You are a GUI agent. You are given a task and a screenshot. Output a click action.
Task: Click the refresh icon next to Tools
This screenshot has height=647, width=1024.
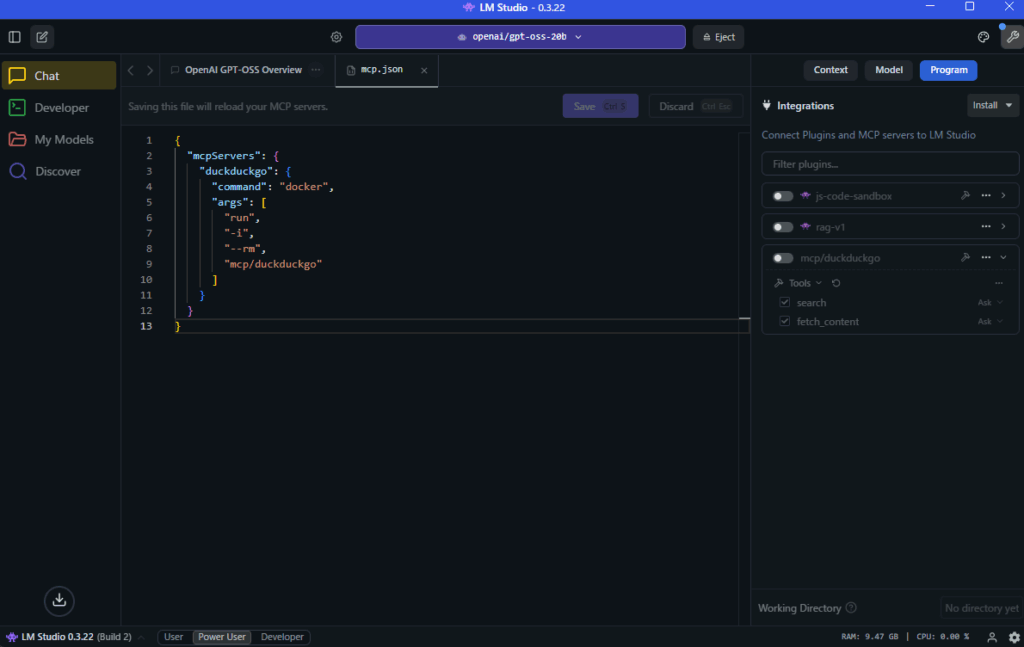836,283
